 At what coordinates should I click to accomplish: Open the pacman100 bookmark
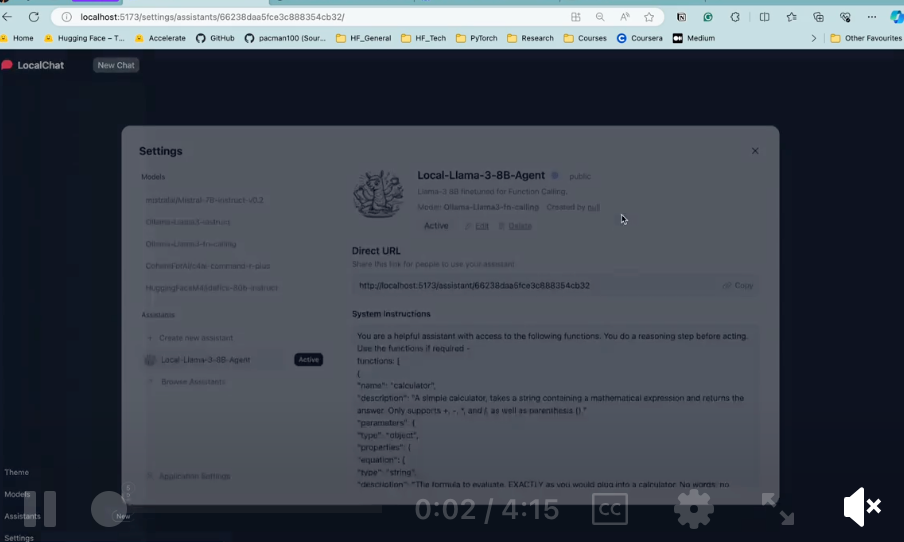tap(285, 38)
